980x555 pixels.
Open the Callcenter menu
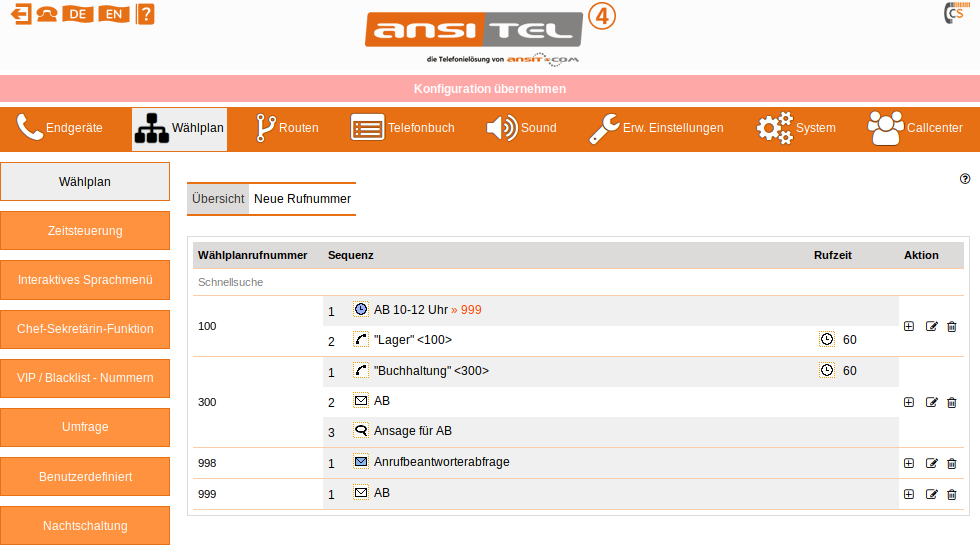pyautogui.click(x=914, y=128)
